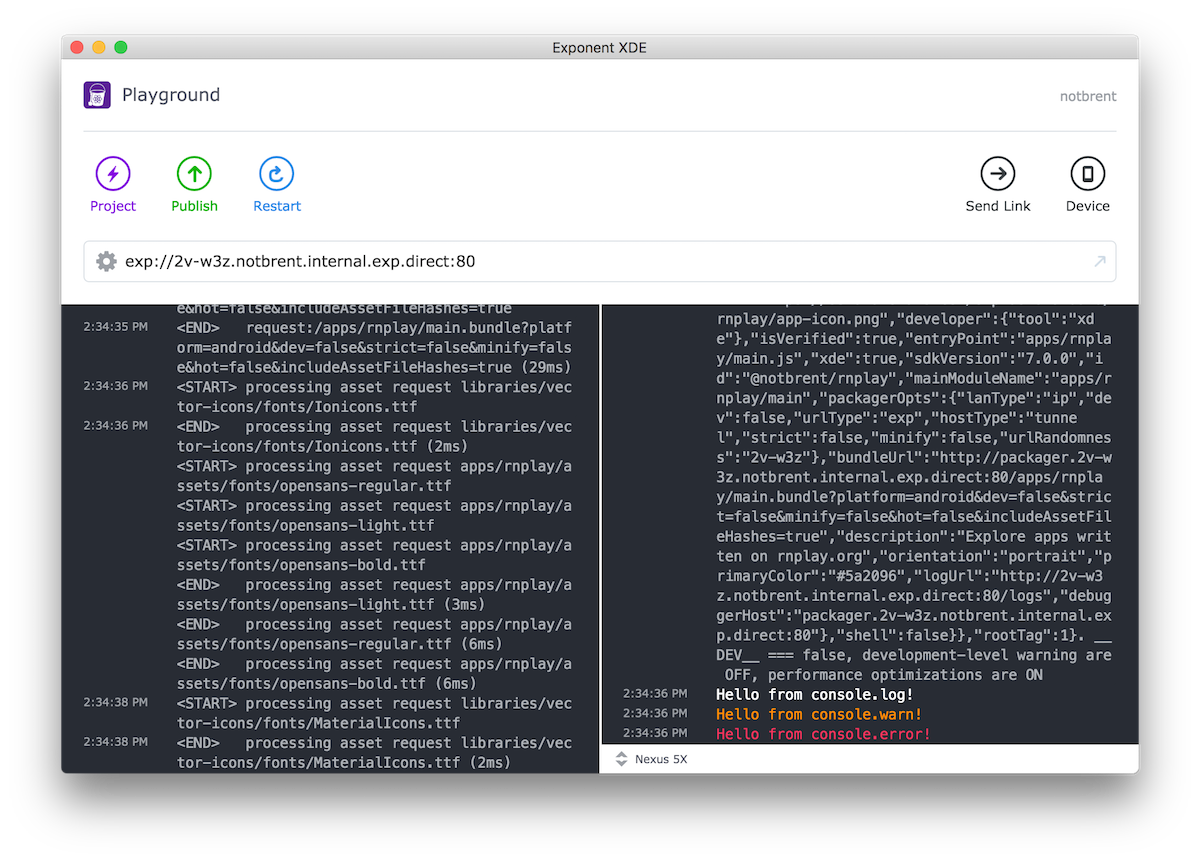The height and width of the screenshot is (861, 1200).
Task: Click Ionicons.ttf (2ms) log entry
Action: click(375, 436)
